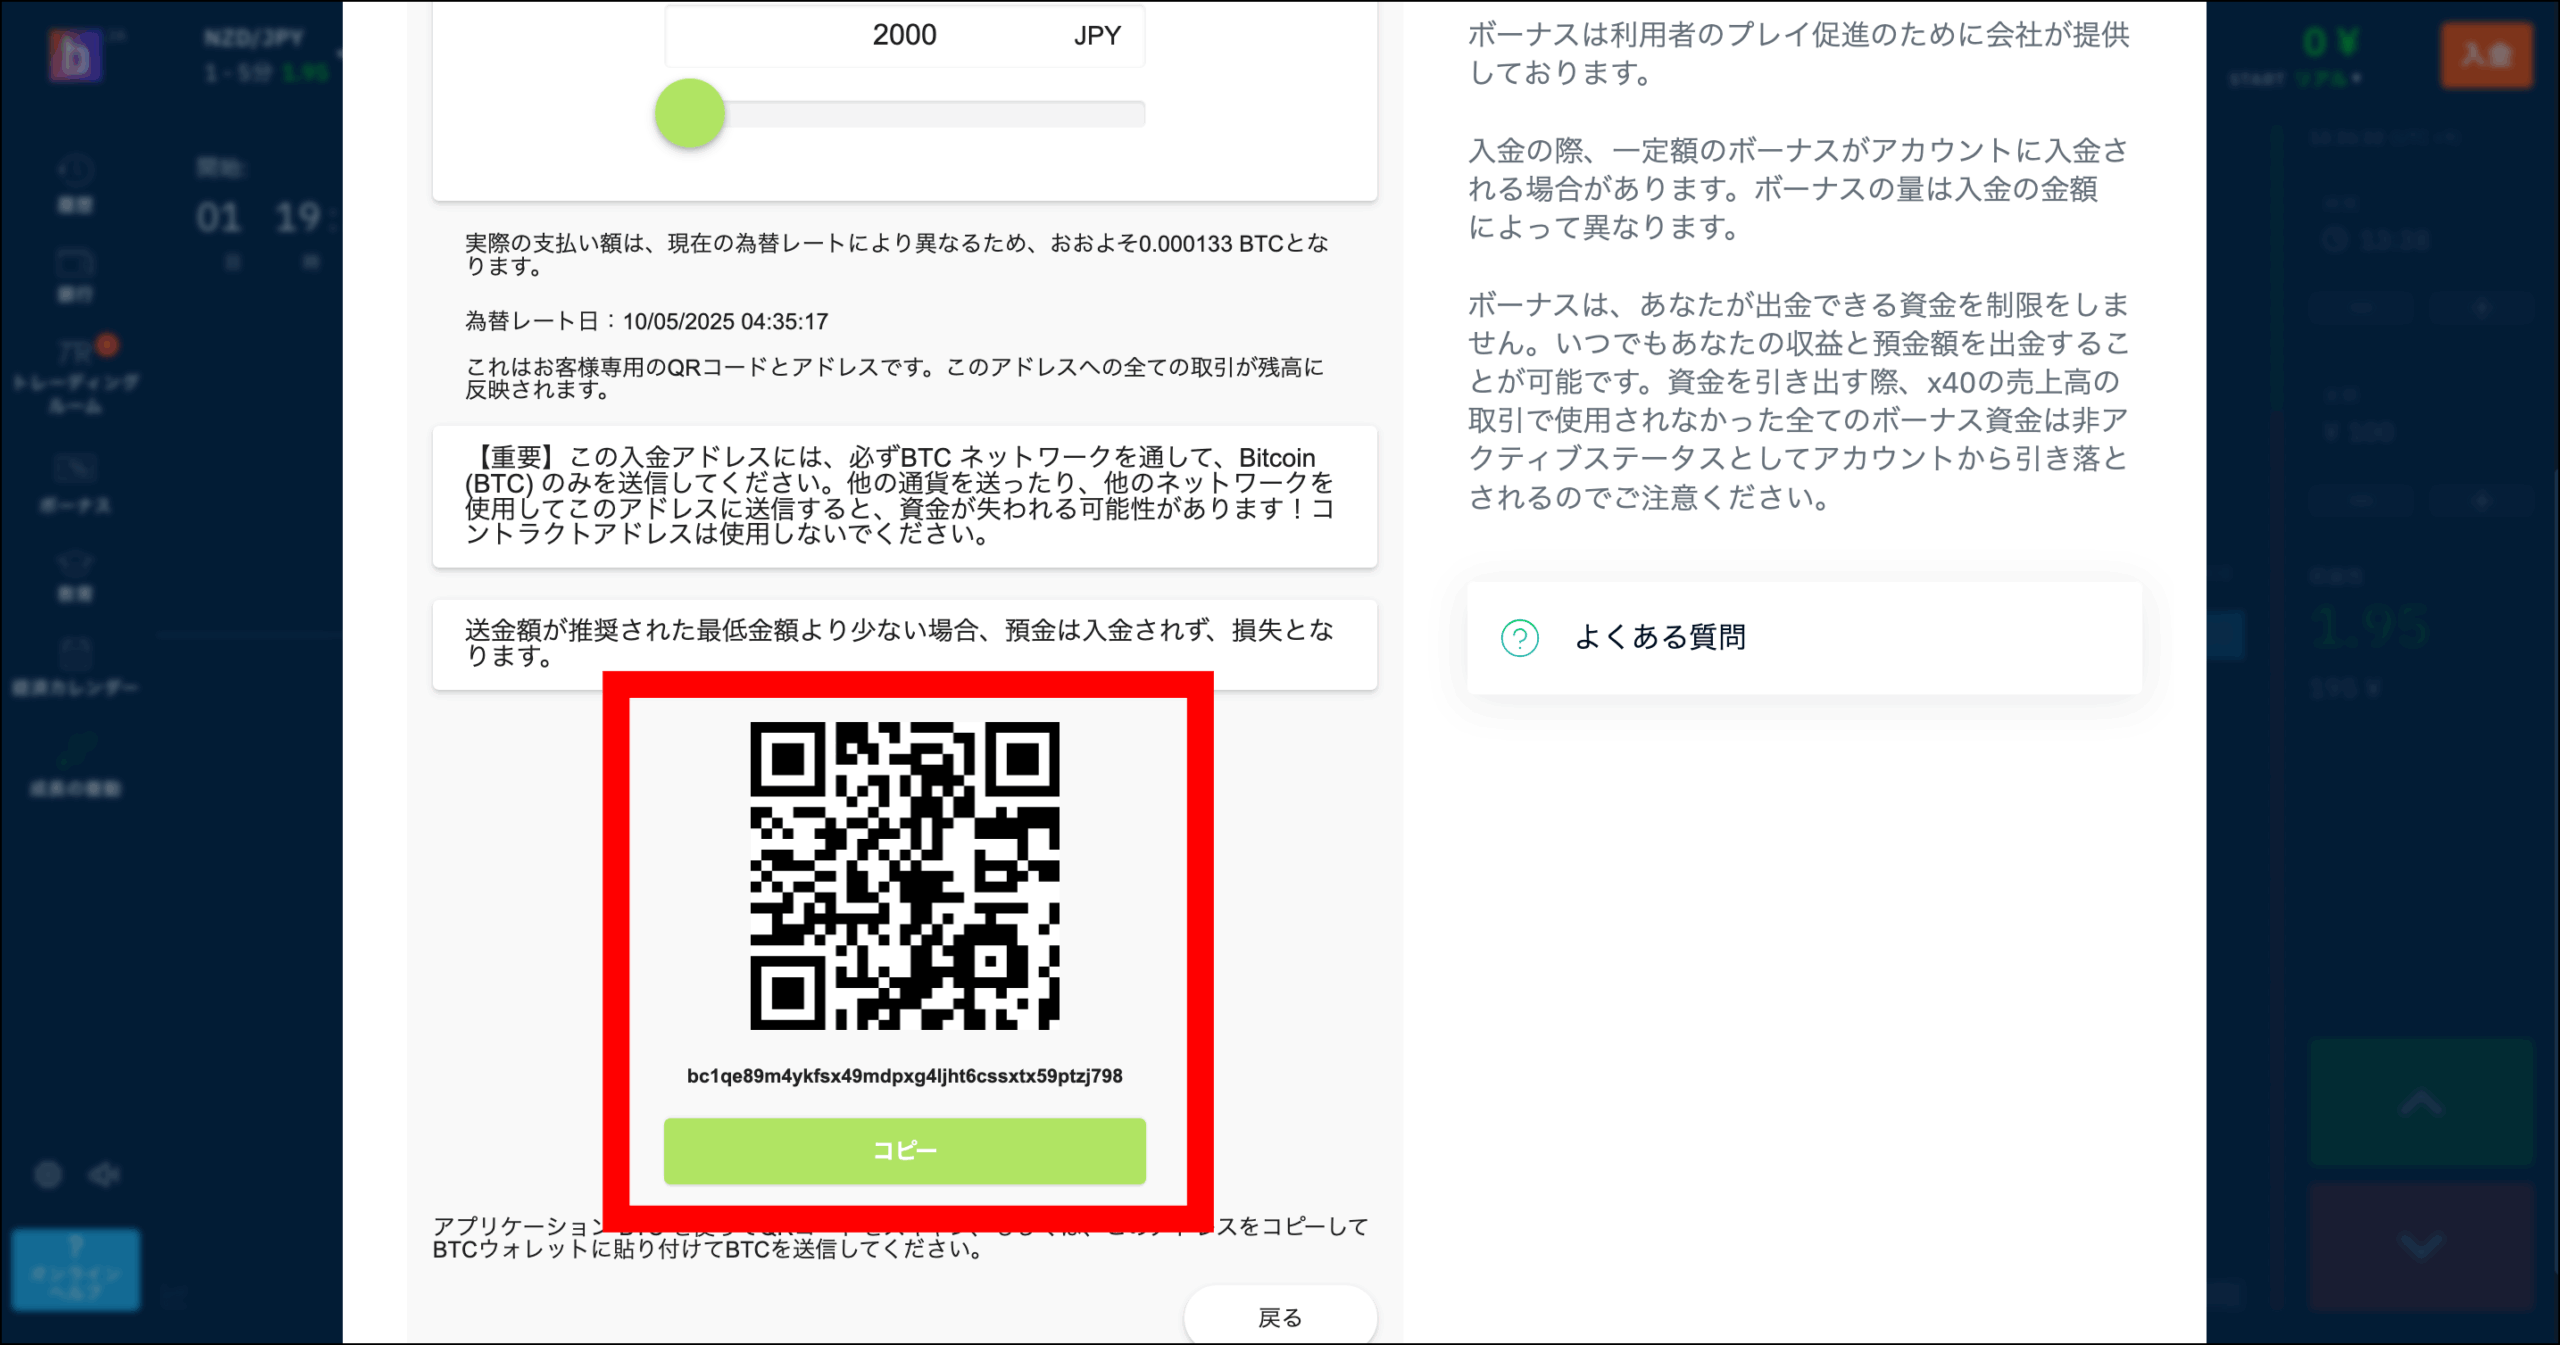The height and width of the screenshot is (1345, 2560).
Task: Click the オンラインヘルプ button
Action: pyautogui.click(x=76, y=1269)
